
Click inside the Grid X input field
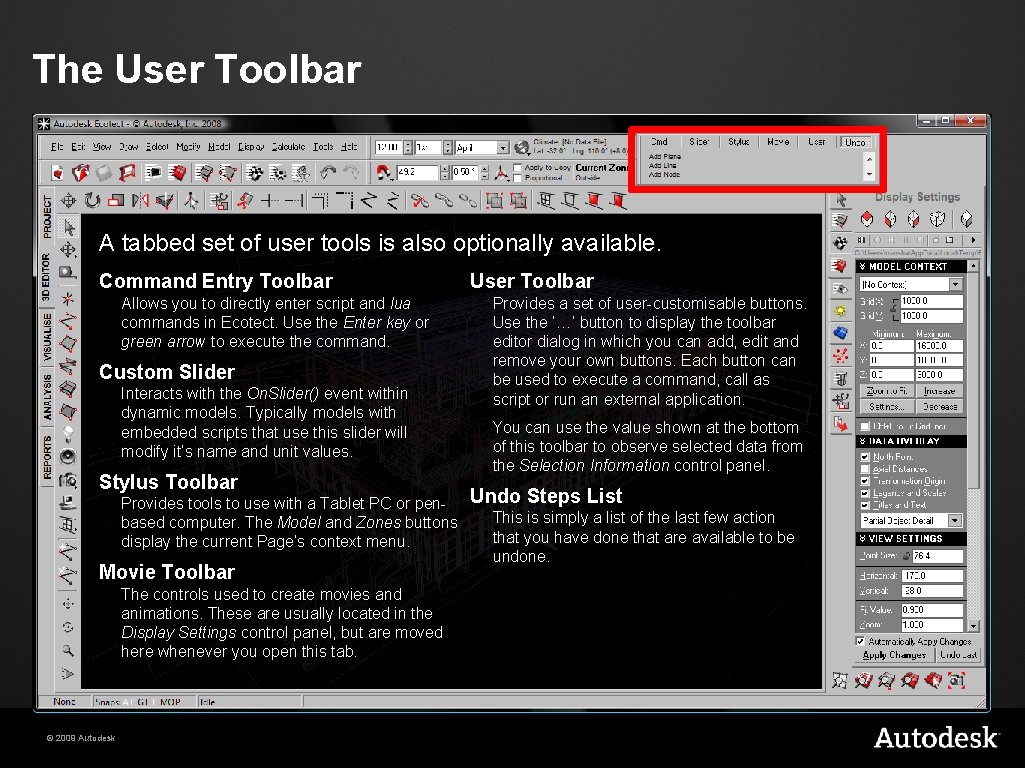pyautogui.click(x=930, y=300)
